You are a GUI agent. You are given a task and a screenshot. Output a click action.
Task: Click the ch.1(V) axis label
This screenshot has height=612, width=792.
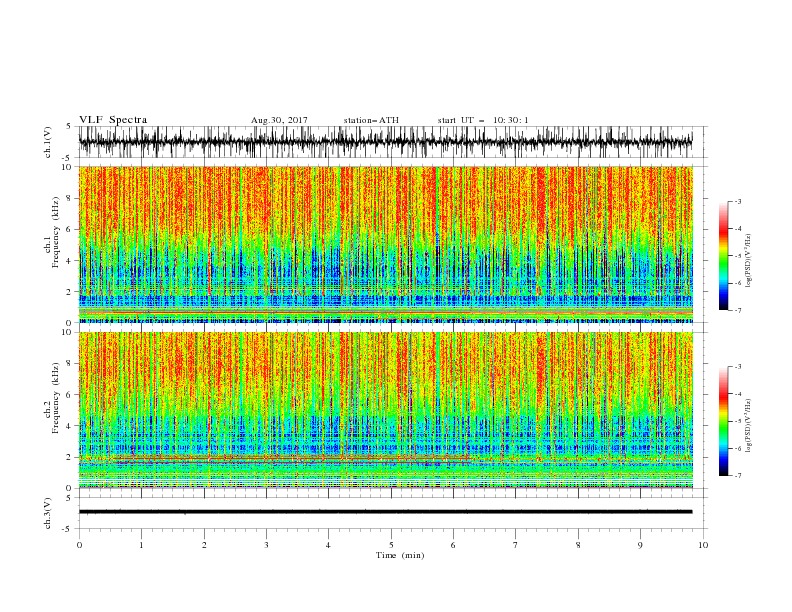48,142
